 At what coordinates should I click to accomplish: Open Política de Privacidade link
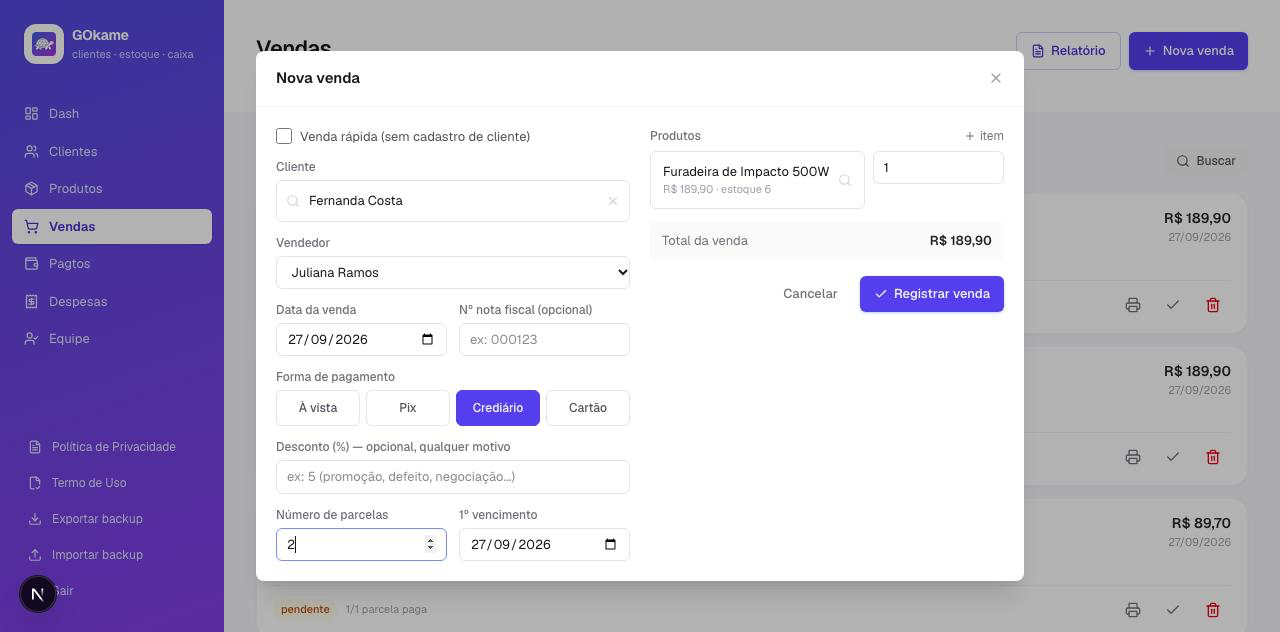click(112, 447)
